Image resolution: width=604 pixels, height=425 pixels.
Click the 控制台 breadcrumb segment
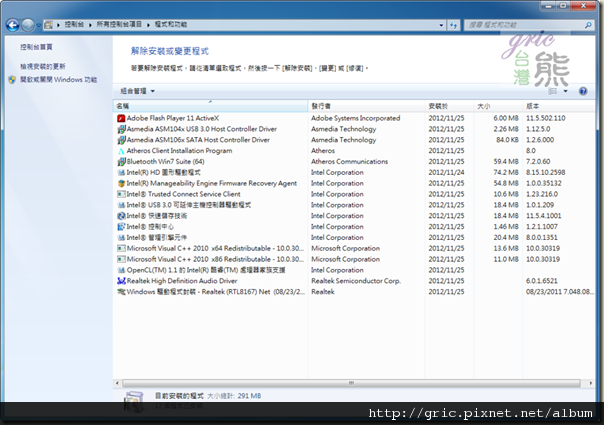coord(74,25)
